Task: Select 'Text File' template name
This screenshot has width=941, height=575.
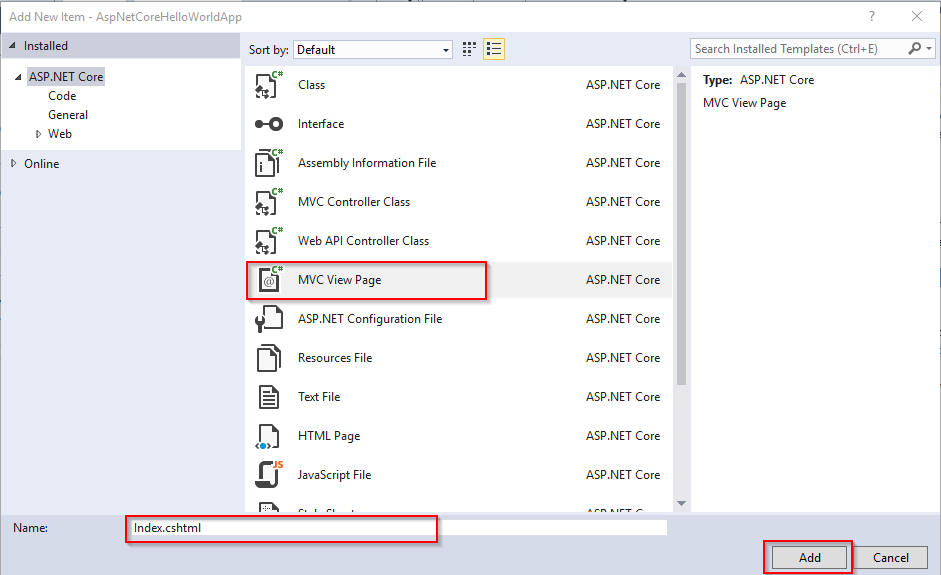Action: coord(319,397)
